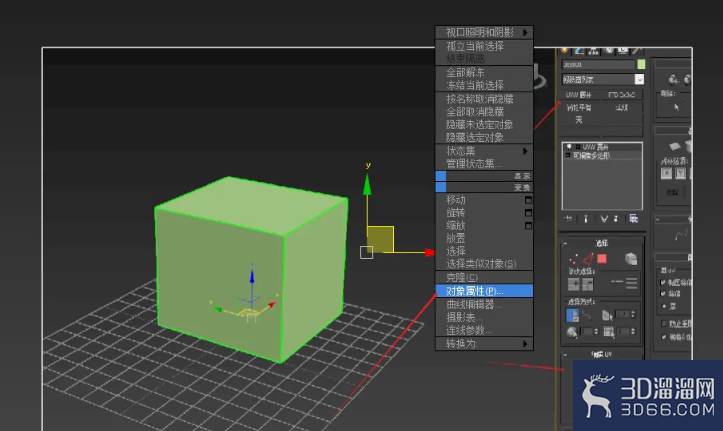Expand the 转换为: submenu arrow
This screenshot has width=723, height=431.
525,344
